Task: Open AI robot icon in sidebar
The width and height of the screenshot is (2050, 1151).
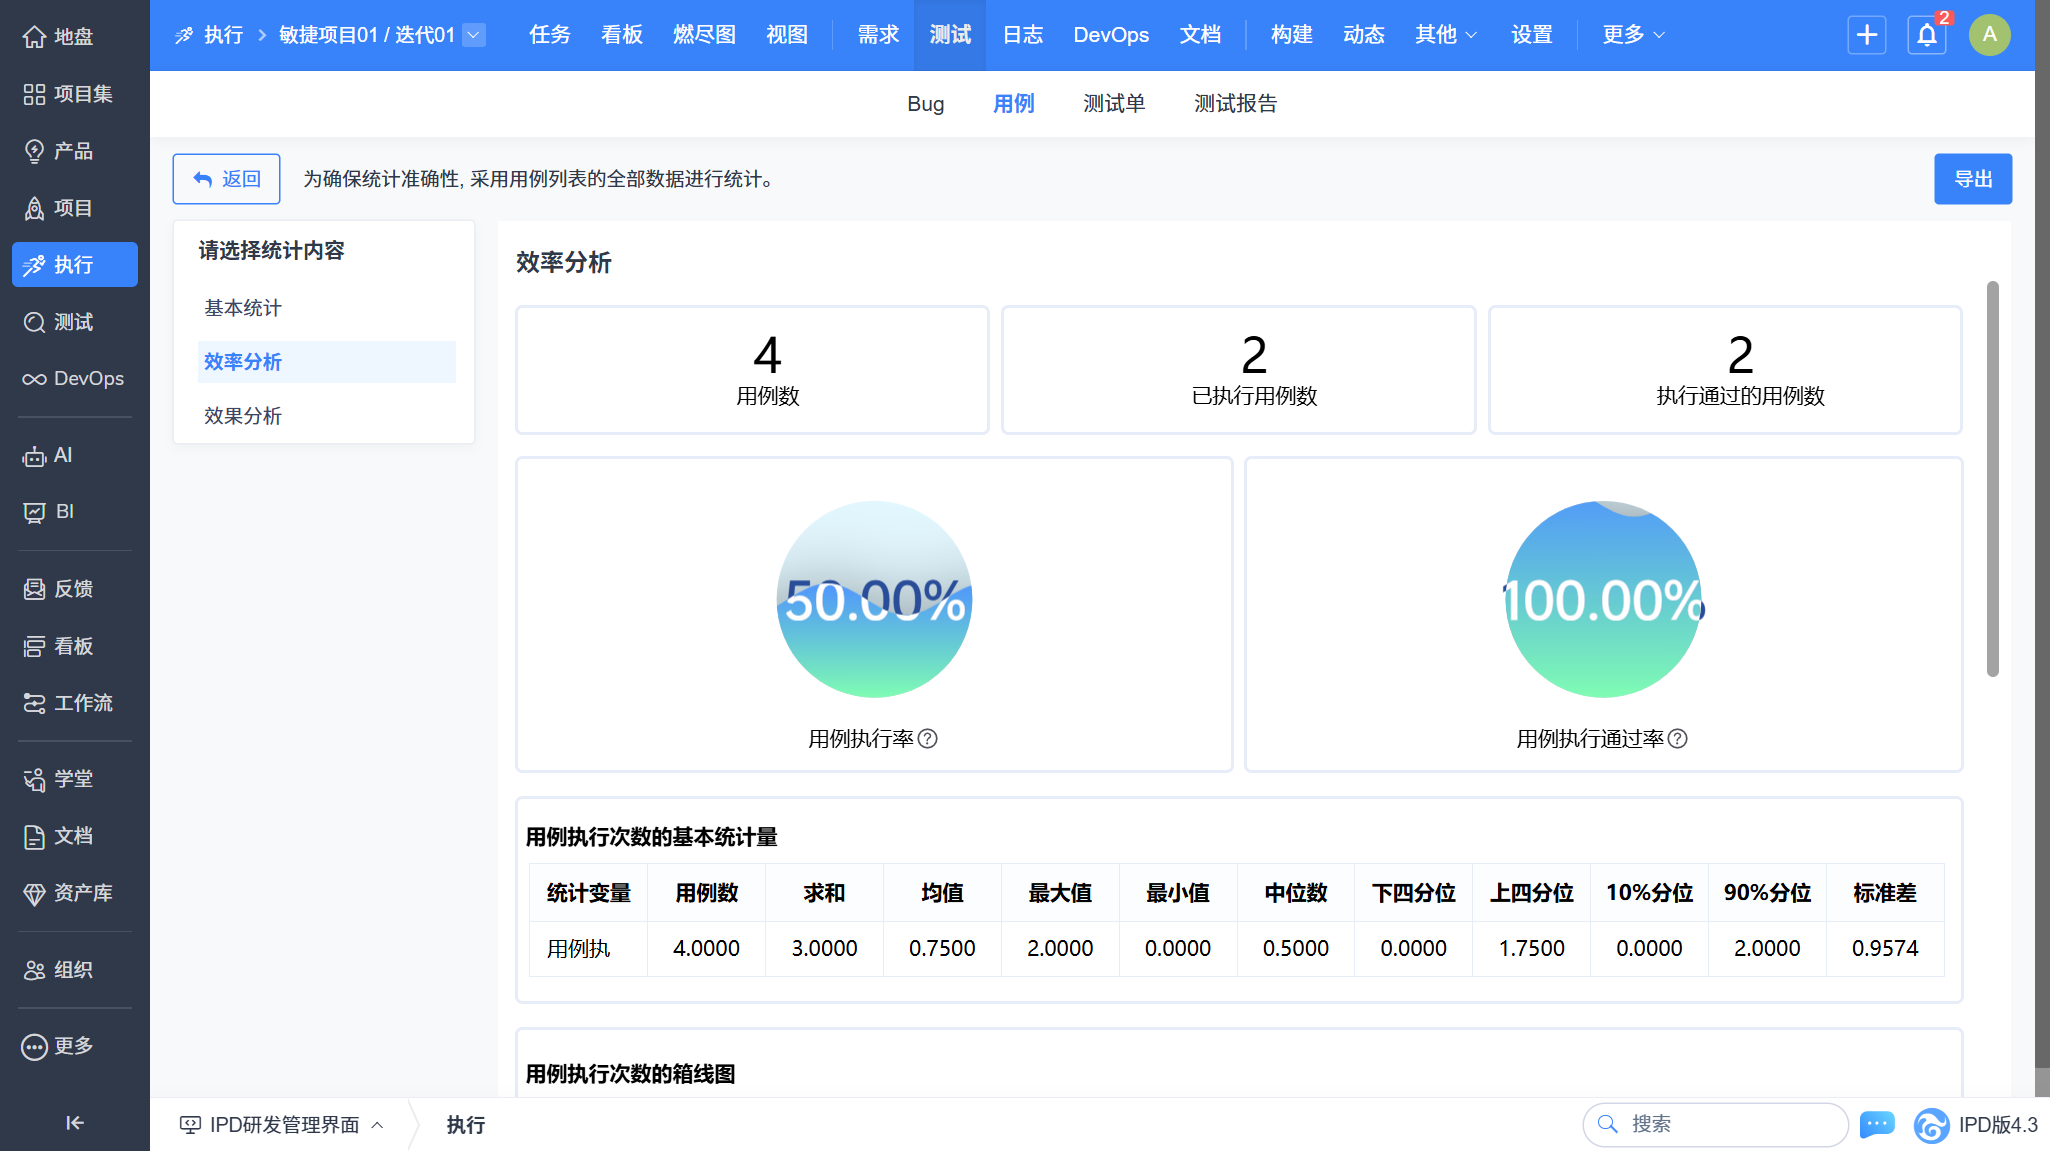Action: [x=35, y=456]
